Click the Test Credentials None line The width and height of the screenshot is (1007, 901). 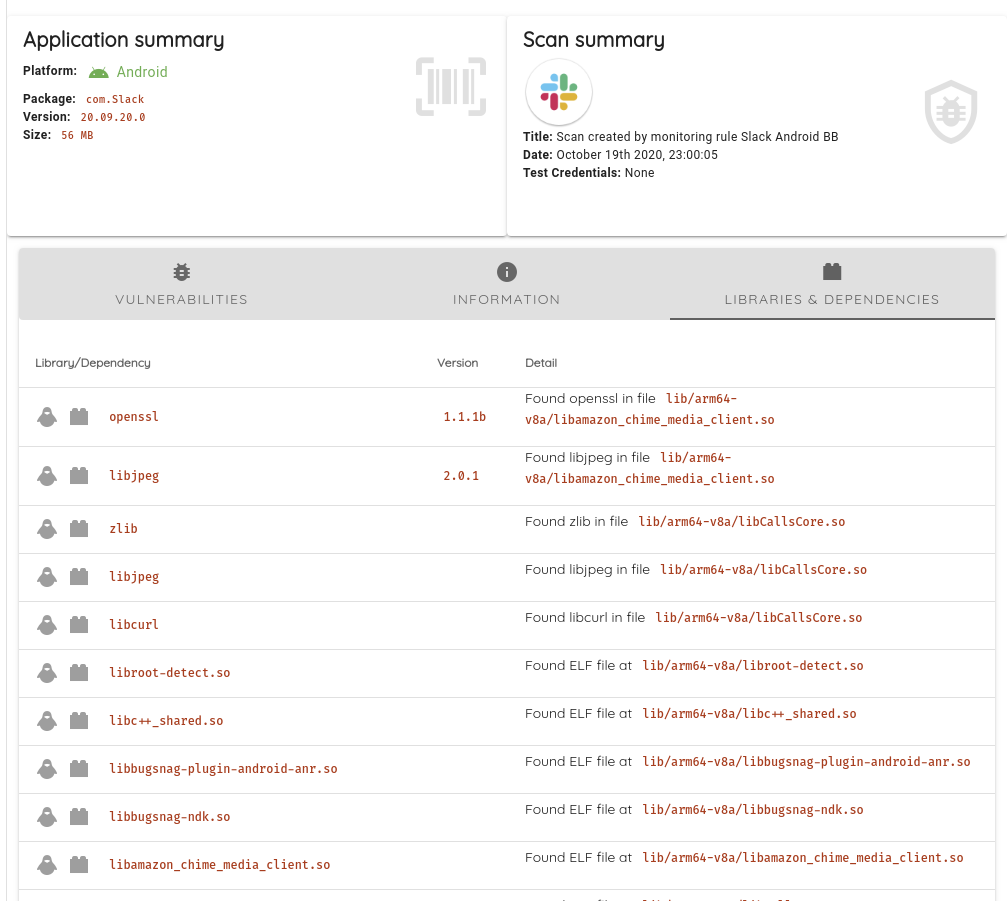pyautogui.click(x=589, y=173)
